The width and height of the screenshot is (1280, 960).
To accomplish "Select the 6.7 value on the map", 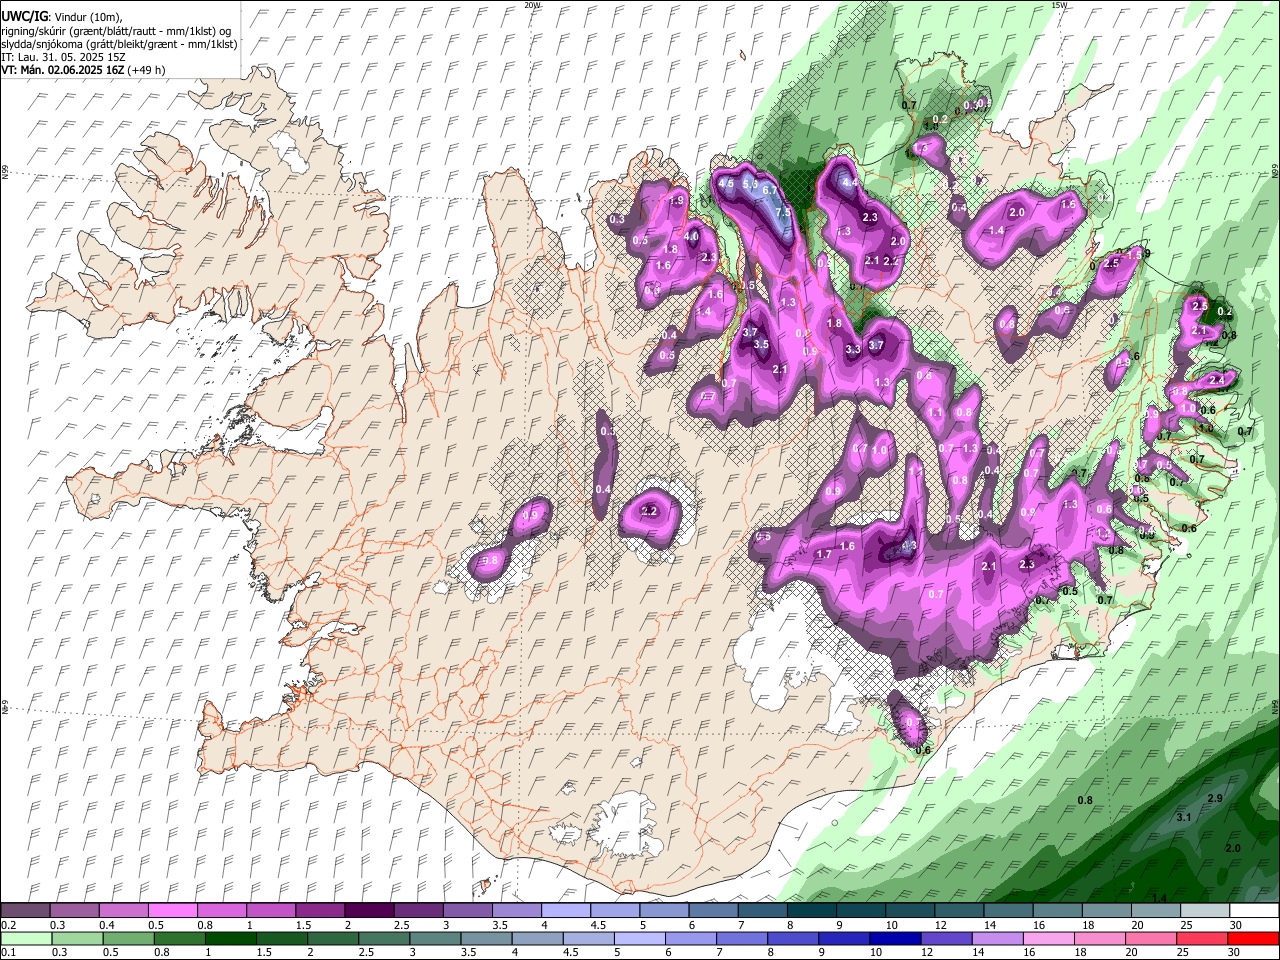I will [770, 190].
